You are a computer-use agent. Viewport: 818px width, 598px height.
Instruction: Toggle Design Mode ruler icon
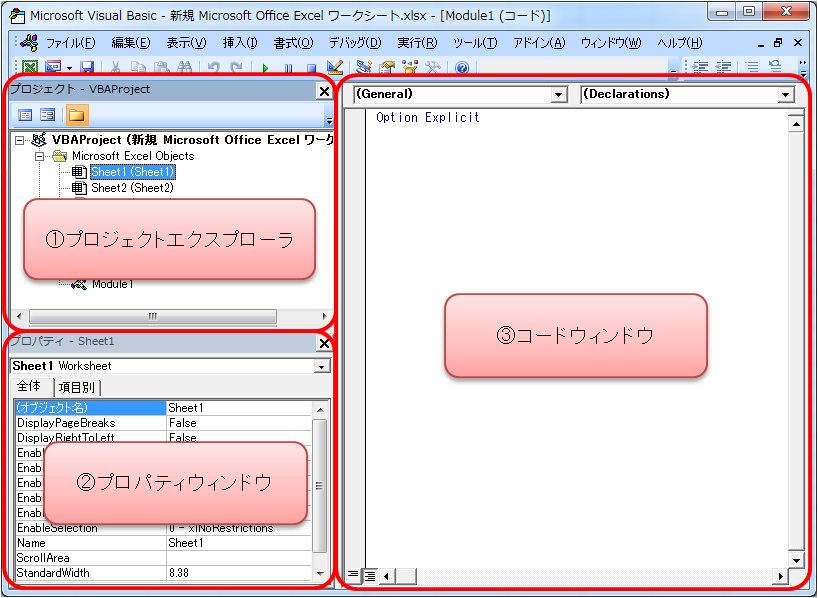(x=334, y=67)
